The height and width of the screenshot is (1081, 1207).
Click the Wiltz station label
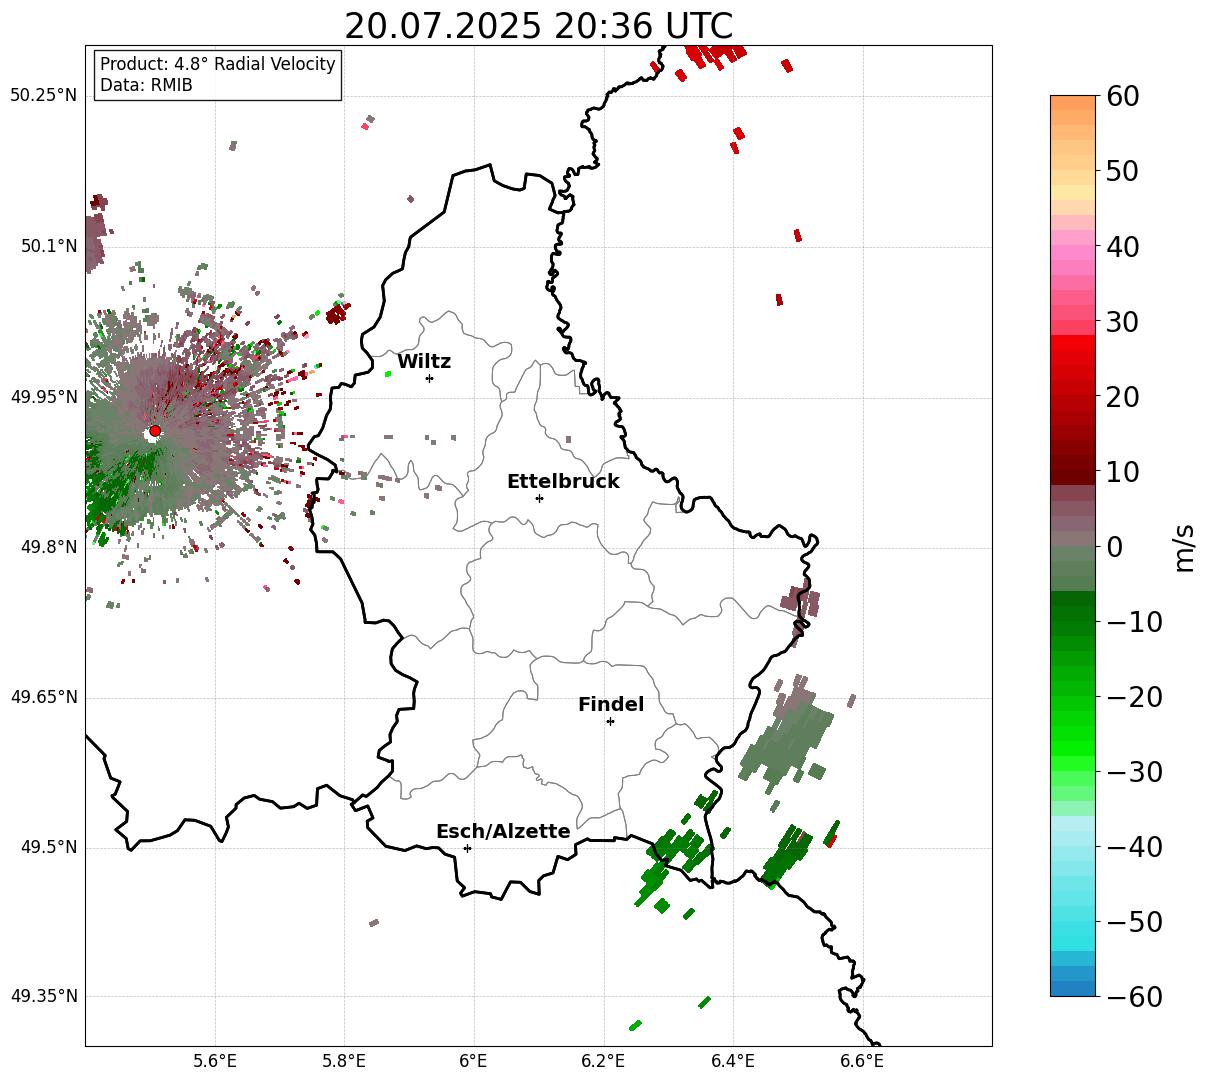(424, 362)
